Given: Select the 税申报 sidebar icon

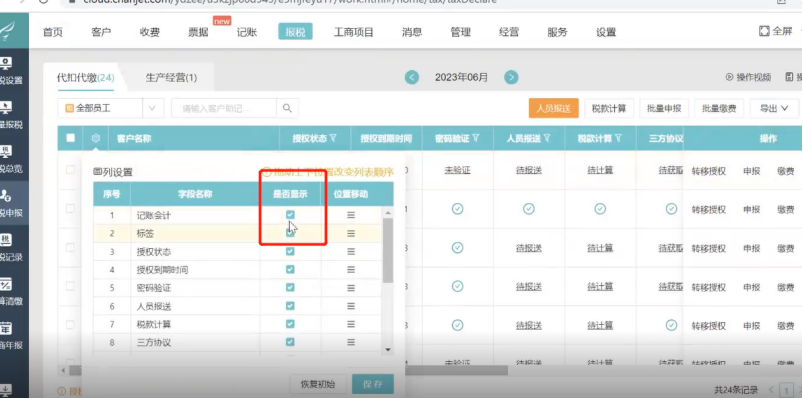Looking at the screenshot, I should coord(6,196).
